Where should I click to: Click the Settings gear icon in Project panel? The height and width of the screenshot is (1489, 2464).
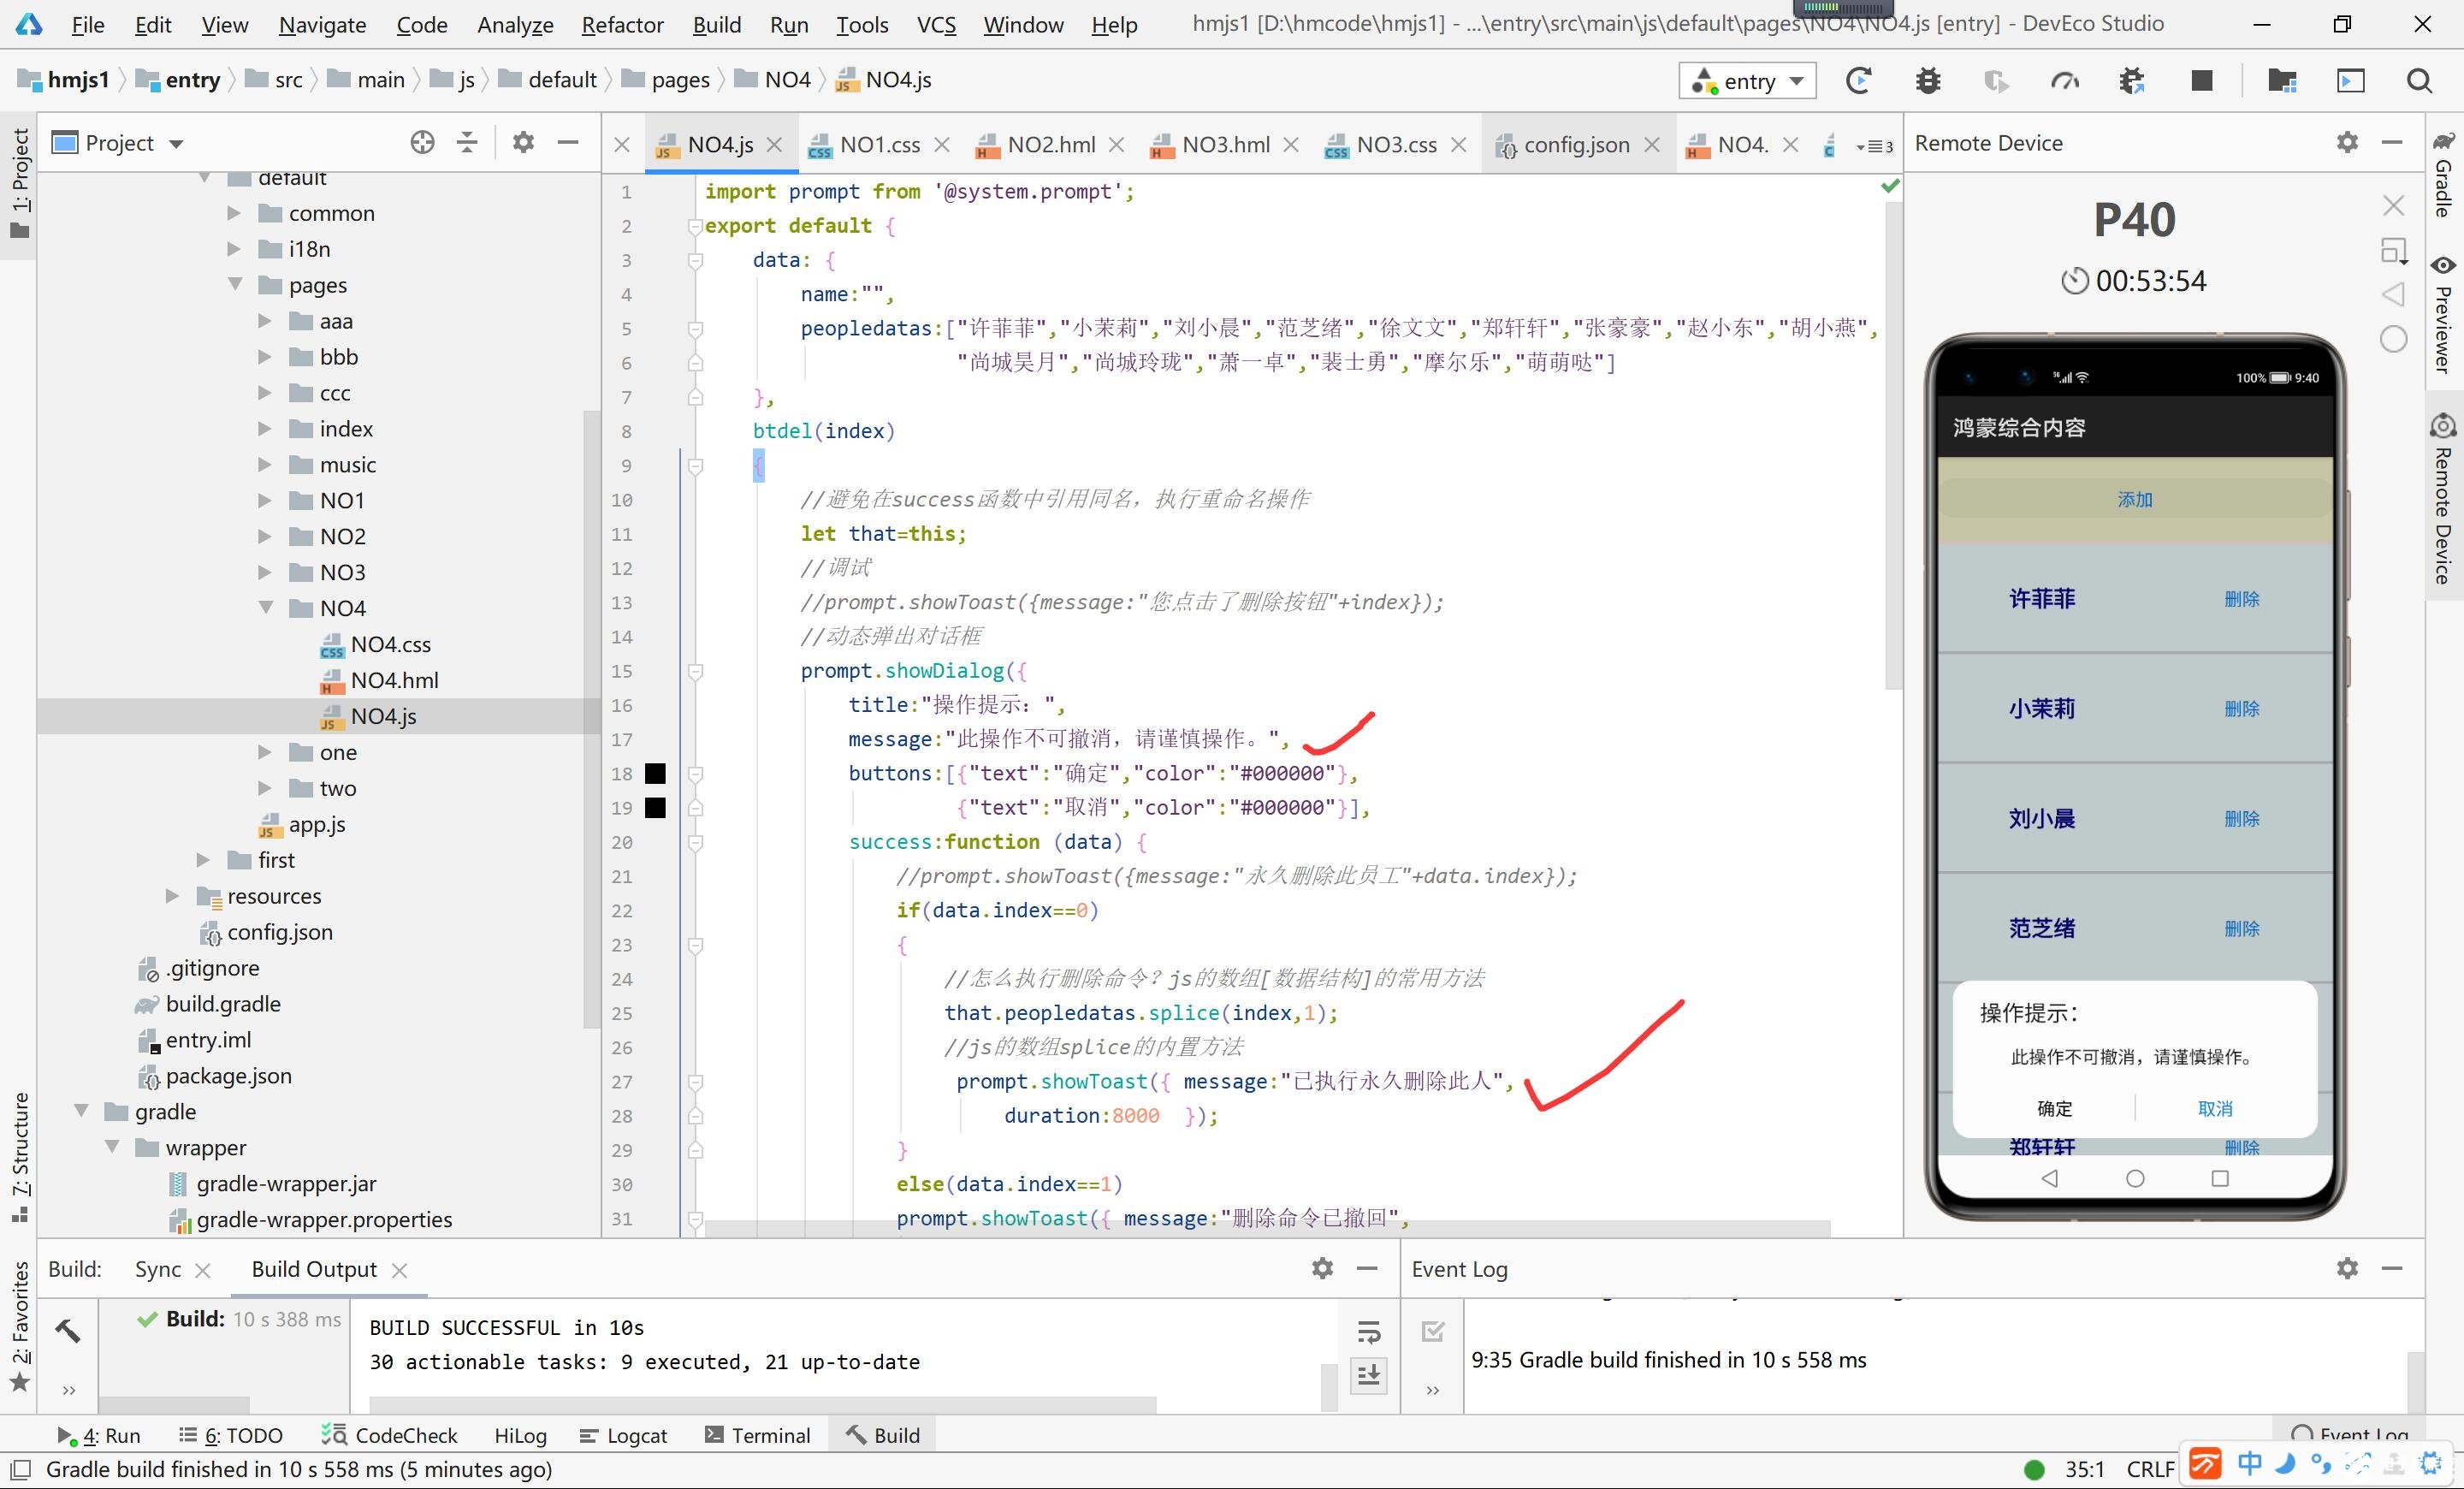(x=523, y=141)
